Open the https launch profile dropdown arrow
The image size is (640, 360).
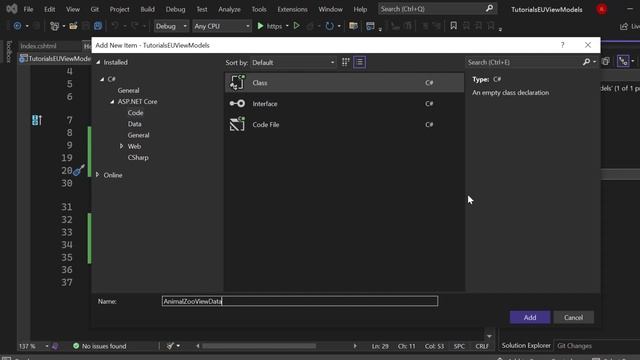(x=287, y=26)
